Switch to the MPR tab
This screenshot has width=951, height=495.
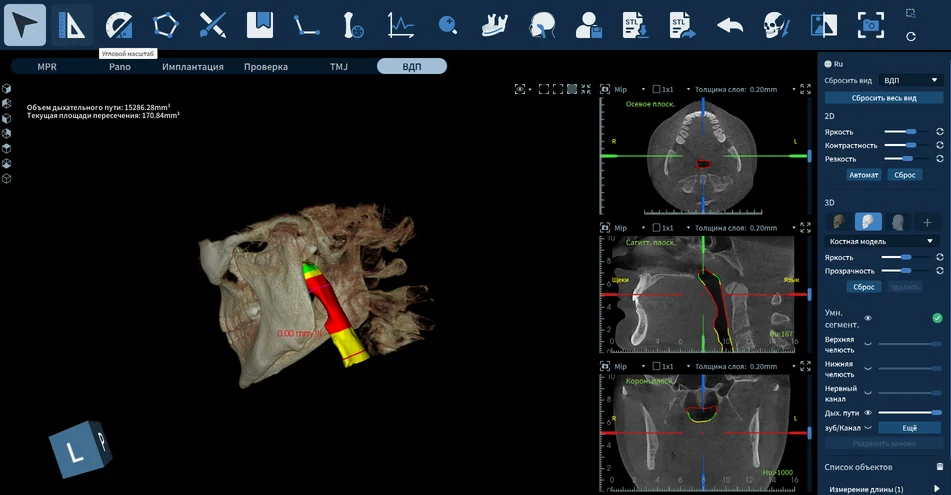[x=47, y=67]
